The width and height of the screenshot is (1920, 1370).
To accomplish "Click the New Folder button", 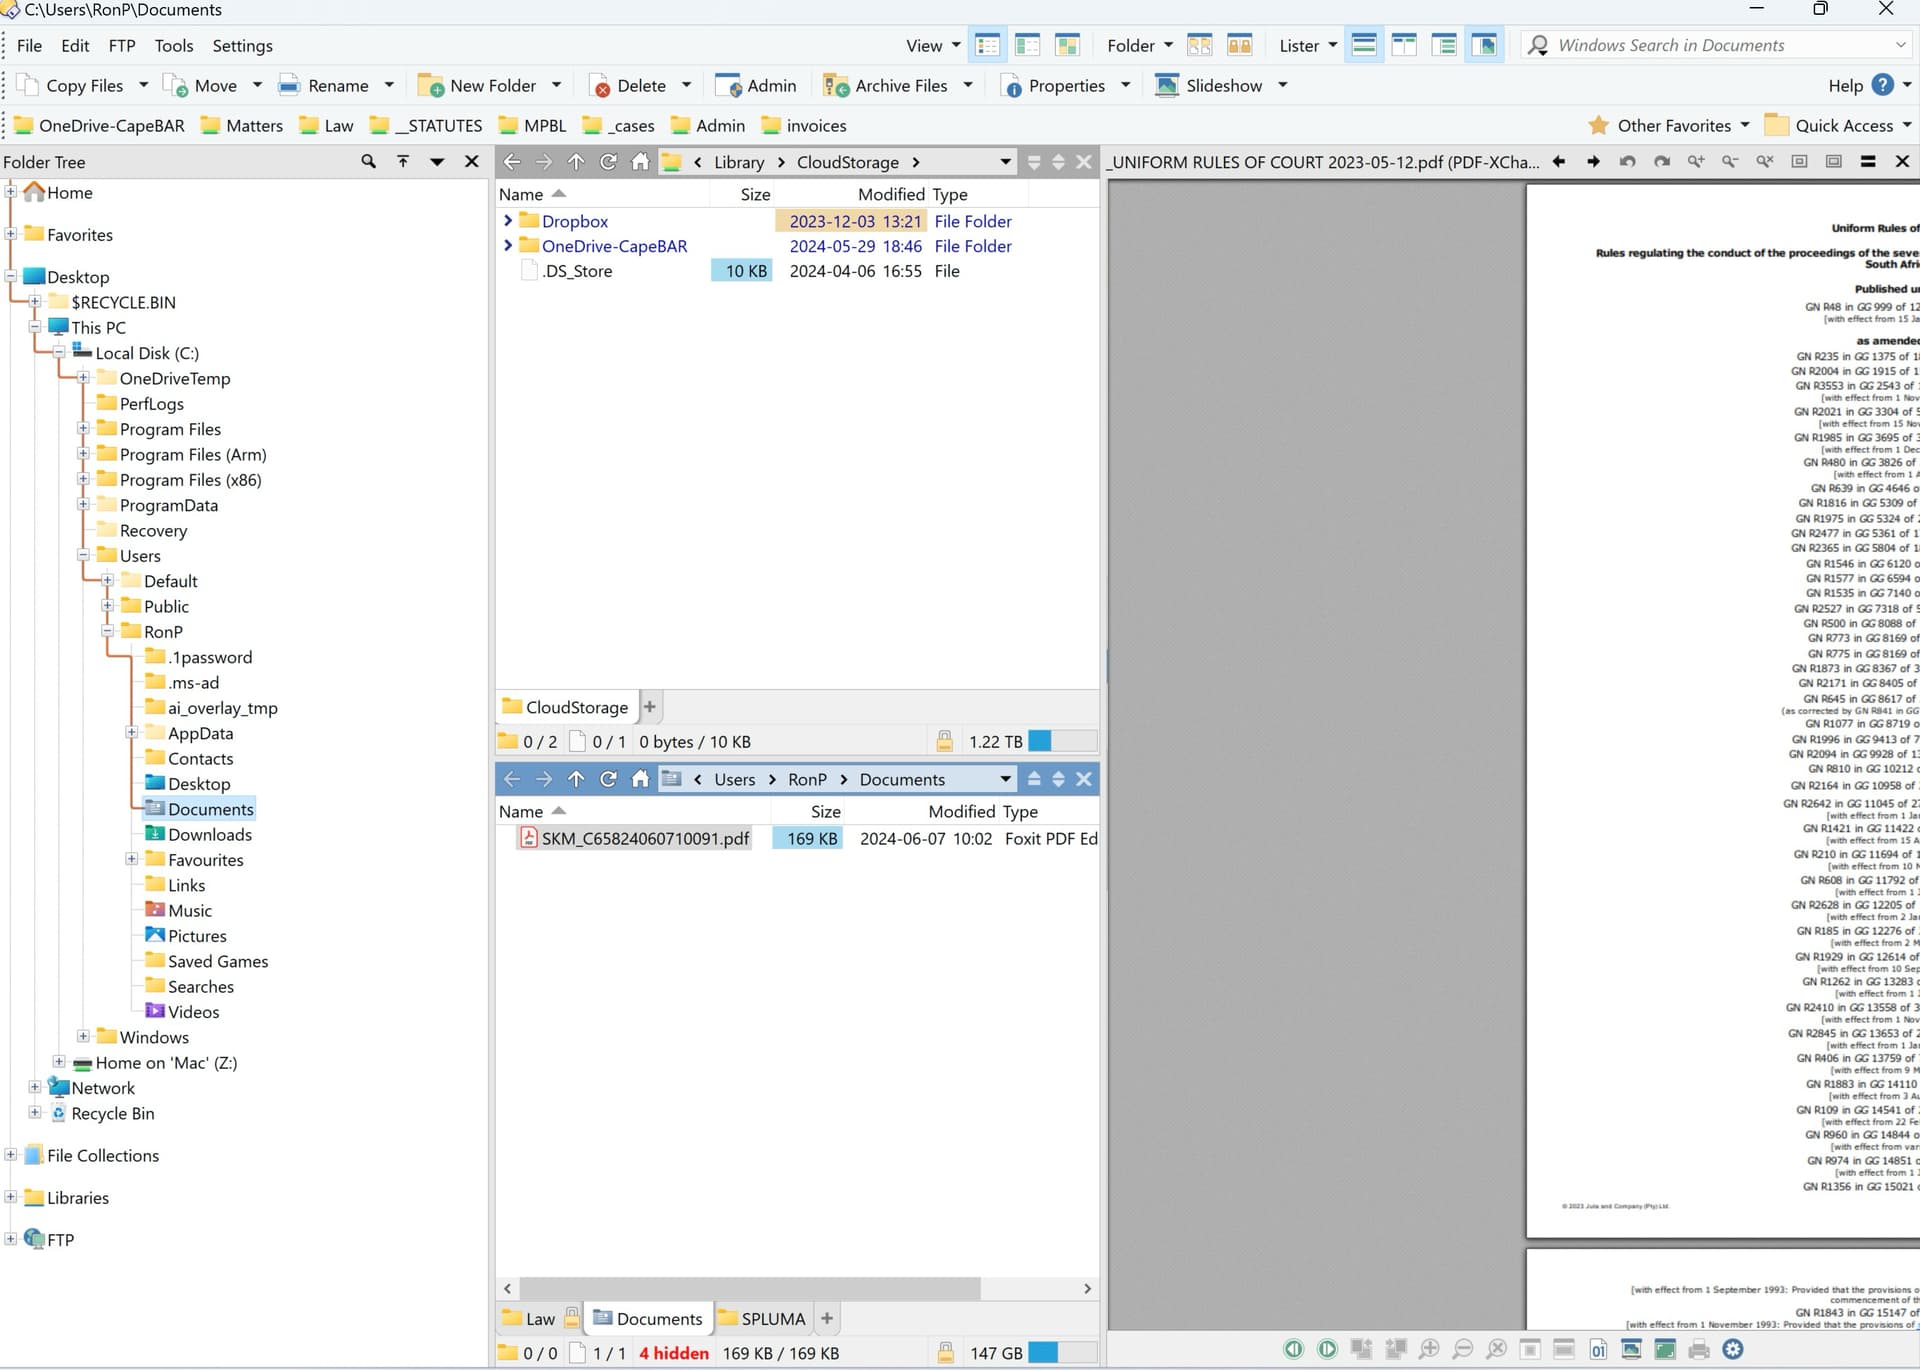I will pyautogui.click(x=476, y=85).
